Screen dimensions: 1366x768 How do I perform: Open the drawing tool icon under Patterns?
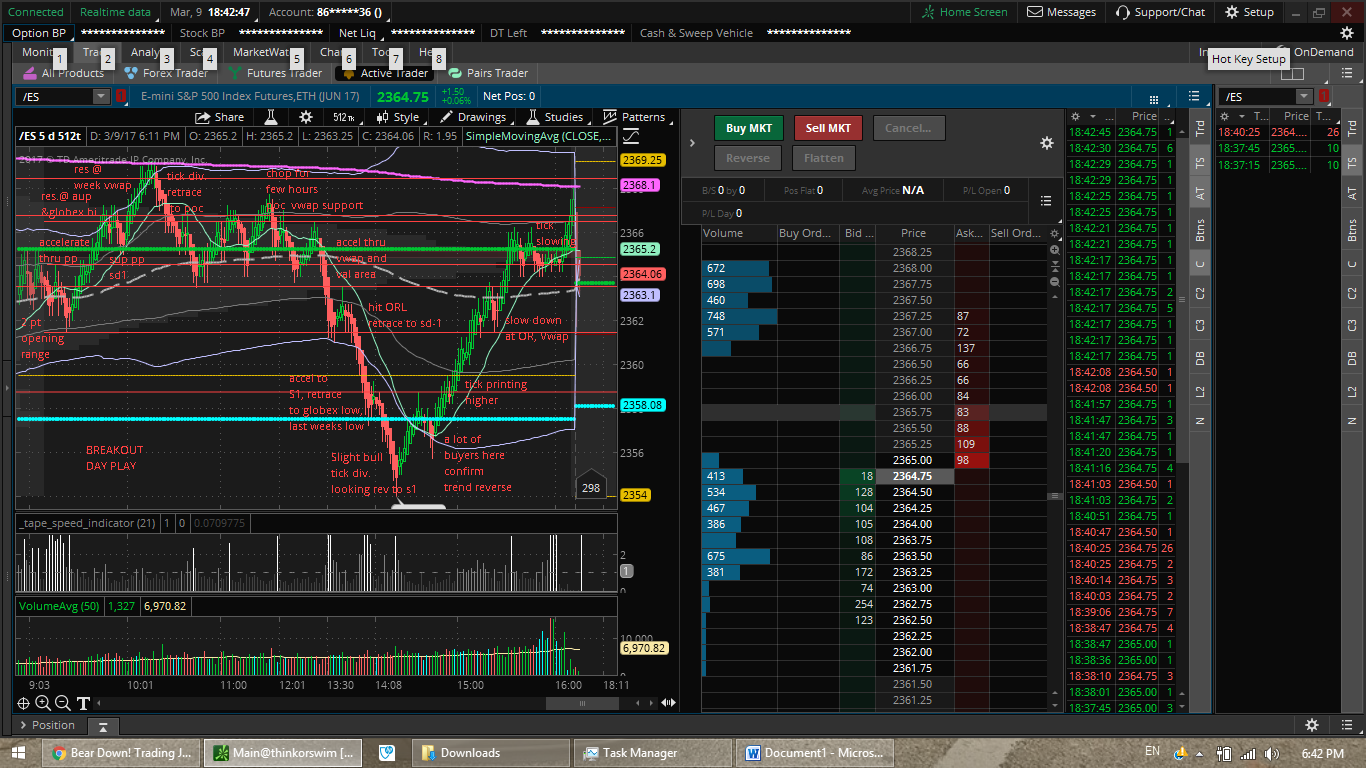pos(632,136)
